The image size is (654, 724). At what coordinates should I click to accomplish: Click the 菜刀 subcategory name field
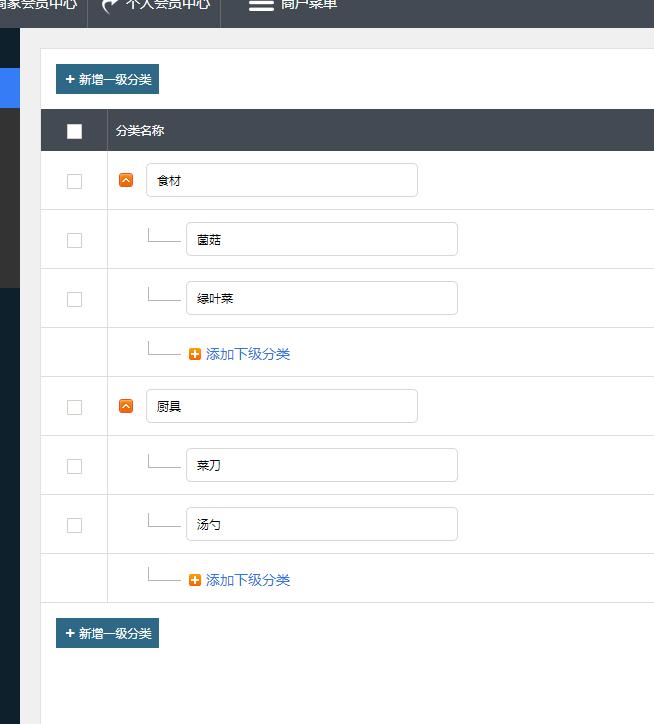tap(322, 465)
